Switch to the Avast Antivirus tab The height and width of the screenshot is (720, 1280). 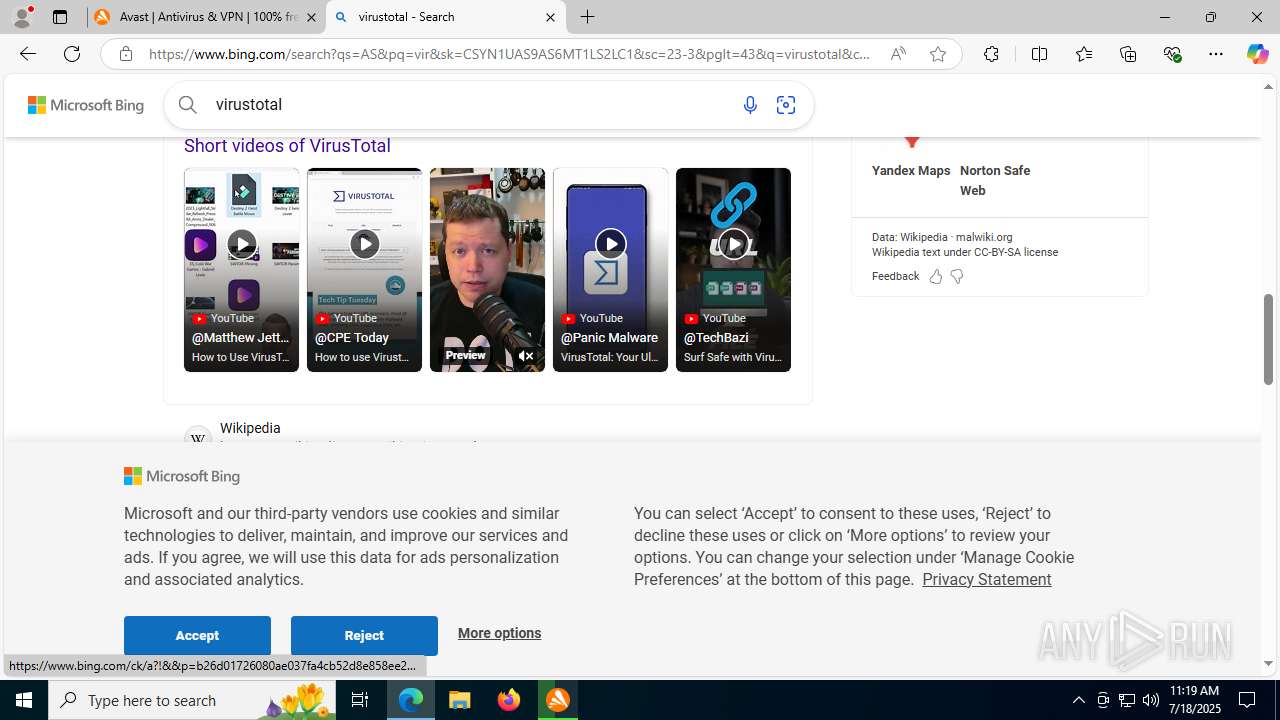tap(205, 17)
